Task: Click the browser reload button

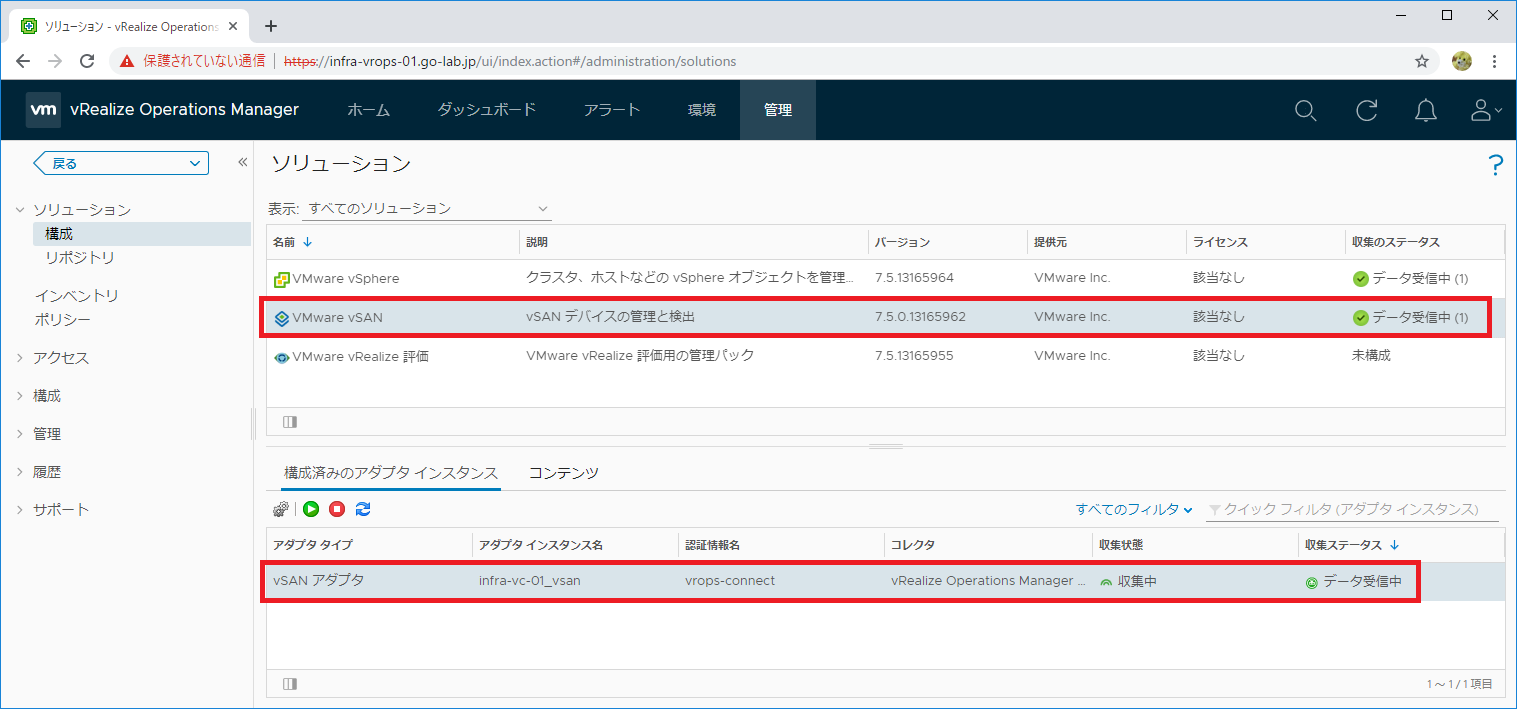Action: point(87,61)
